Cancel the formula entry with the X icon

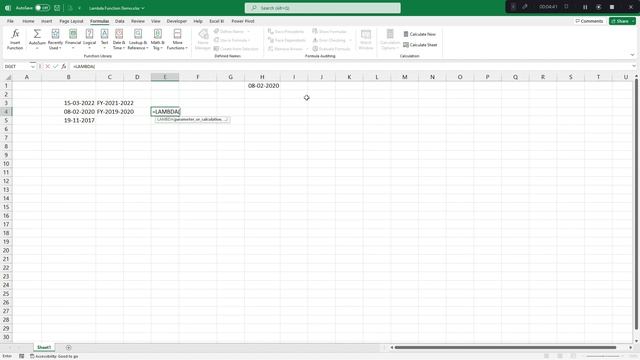pos(48,66)
